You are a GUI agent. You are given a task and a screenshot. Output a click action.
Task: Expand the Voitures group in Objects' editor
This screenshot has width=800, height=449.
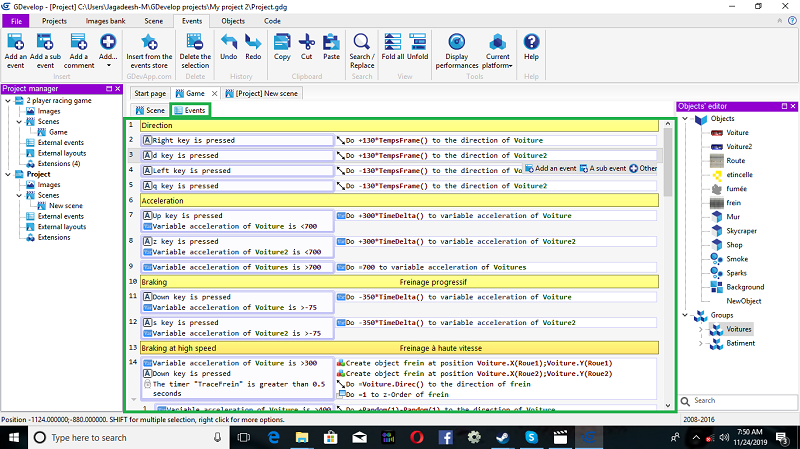(699, 329)
